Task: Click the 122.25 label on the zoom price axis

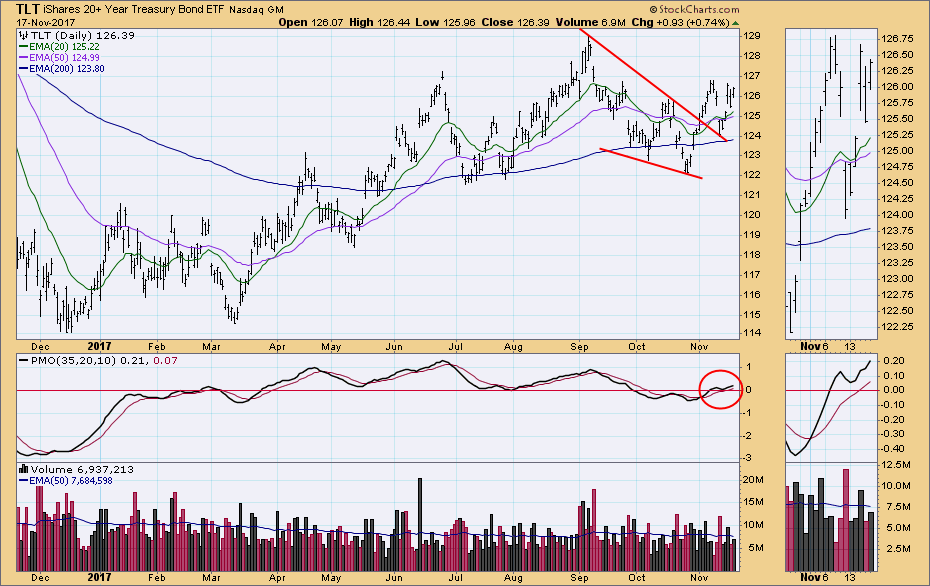Action: click(898, 327)
